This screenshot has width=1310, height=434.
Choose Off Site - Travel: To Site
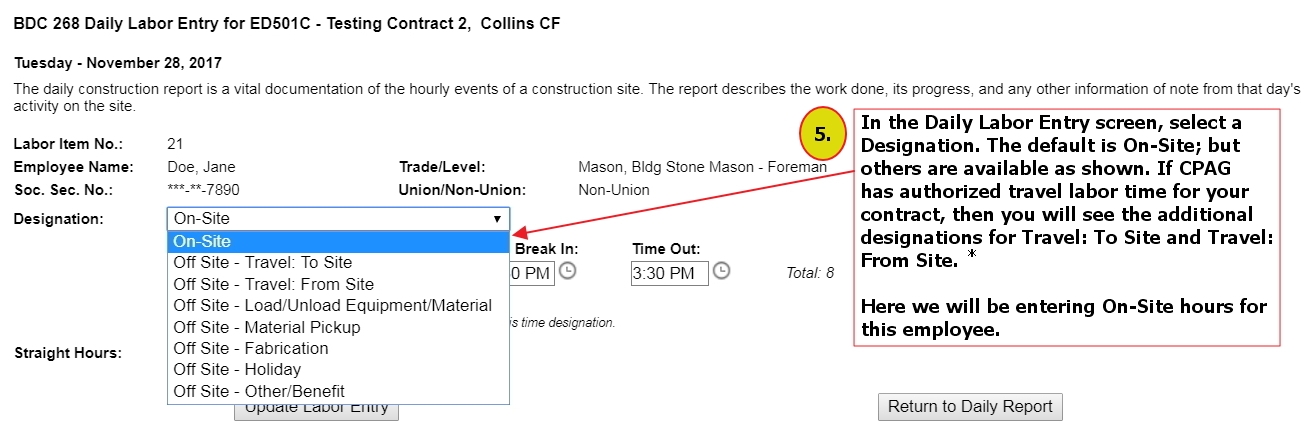point(263,263)
